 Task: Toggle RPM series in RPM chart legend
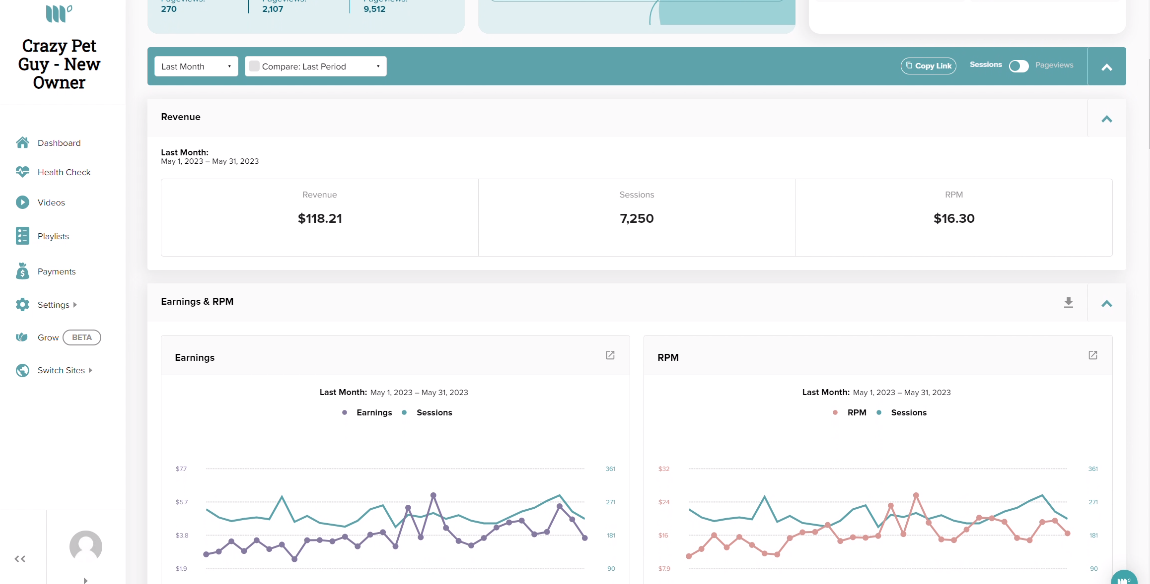coord(849,412)
